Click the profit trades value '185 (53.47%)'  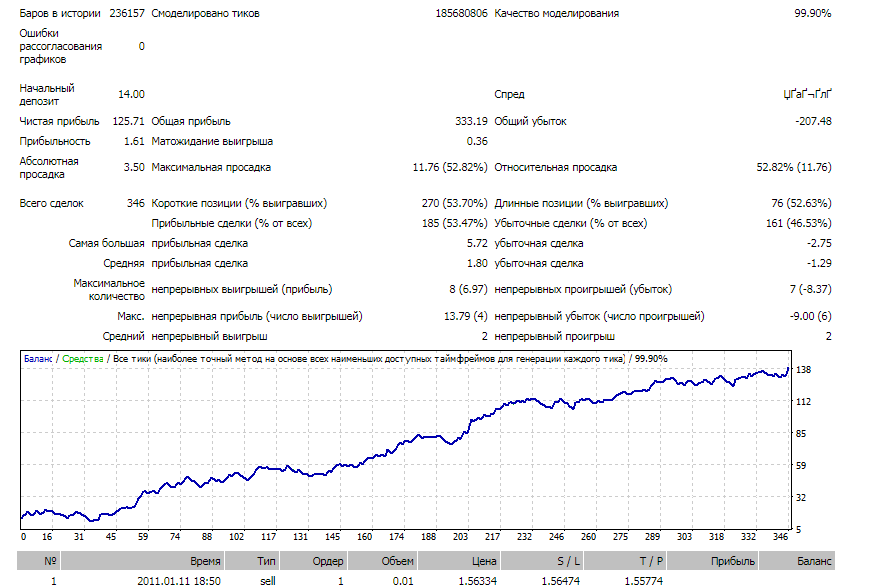(x=454, y=223)
